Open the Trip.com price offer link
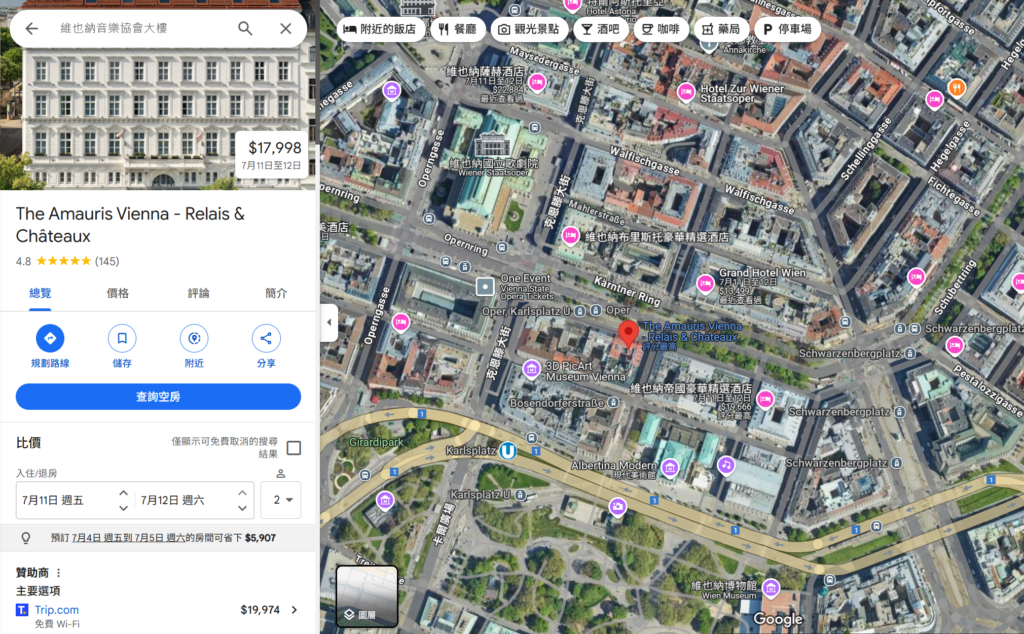 pyautogui.click(x=158, y=610)
